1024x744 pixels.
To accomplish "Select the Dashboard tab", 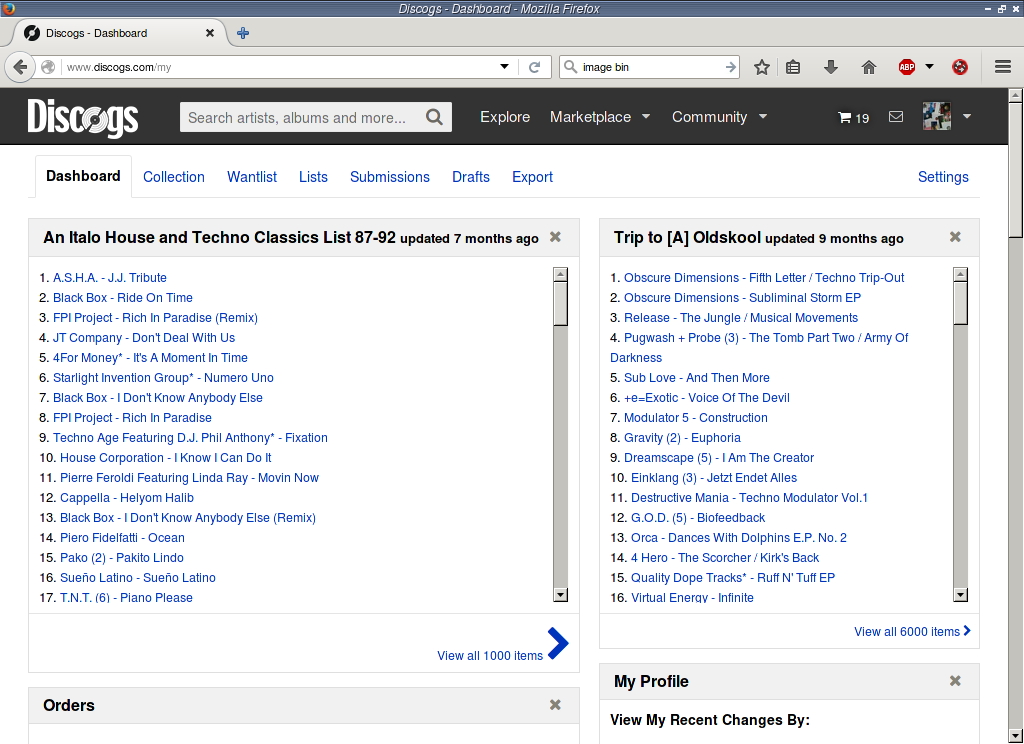I will click(83, 176).
